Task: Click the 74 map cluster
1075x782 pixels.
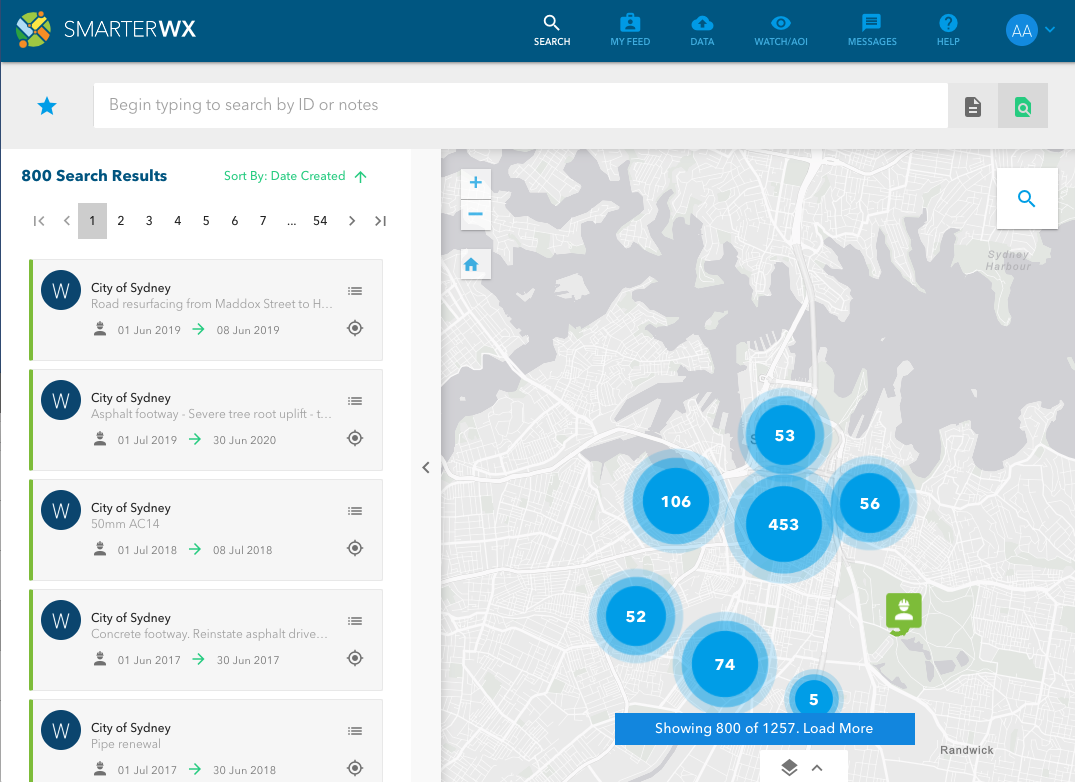Action: tap(725, 664)
